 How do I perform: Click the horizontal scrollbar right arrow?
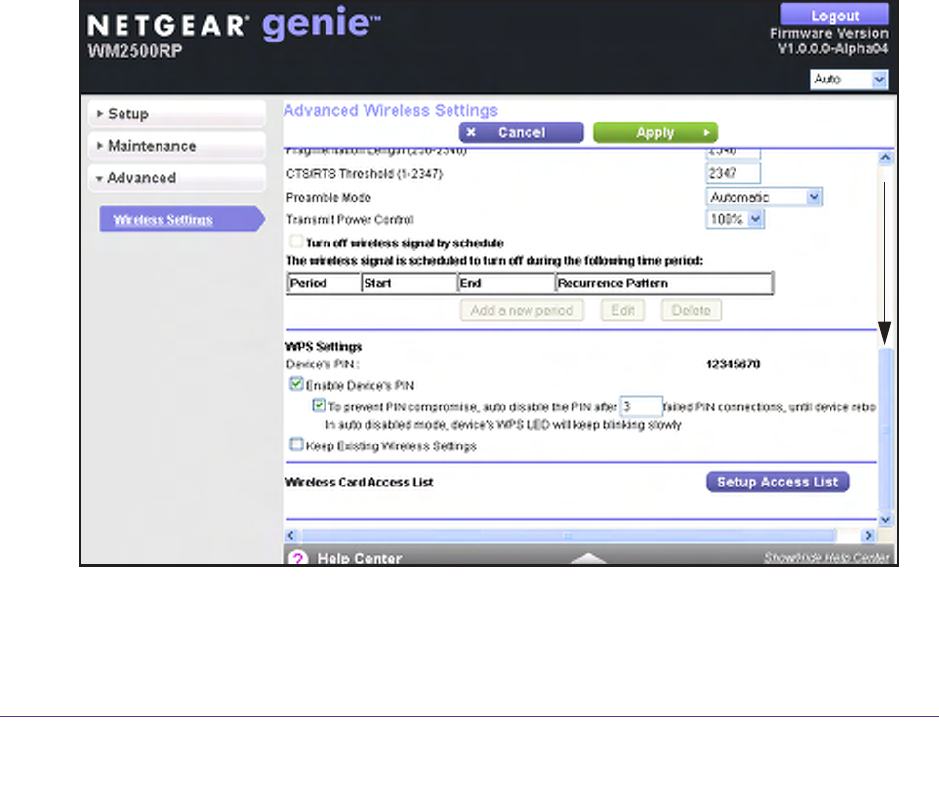point(868,535)
